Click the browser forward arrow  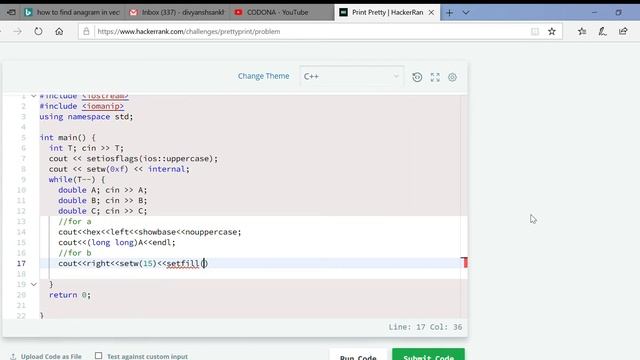pyautogui.click(x=17, y=31)
